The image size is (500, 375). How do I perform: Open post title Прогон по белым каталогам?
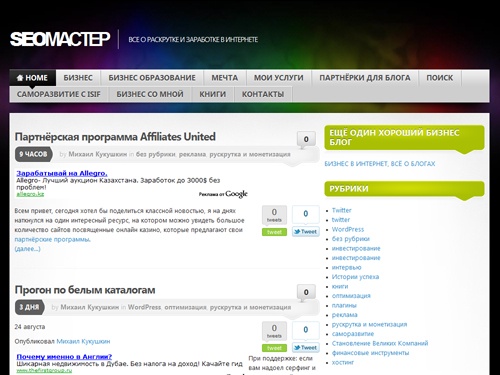click(85, 290)
